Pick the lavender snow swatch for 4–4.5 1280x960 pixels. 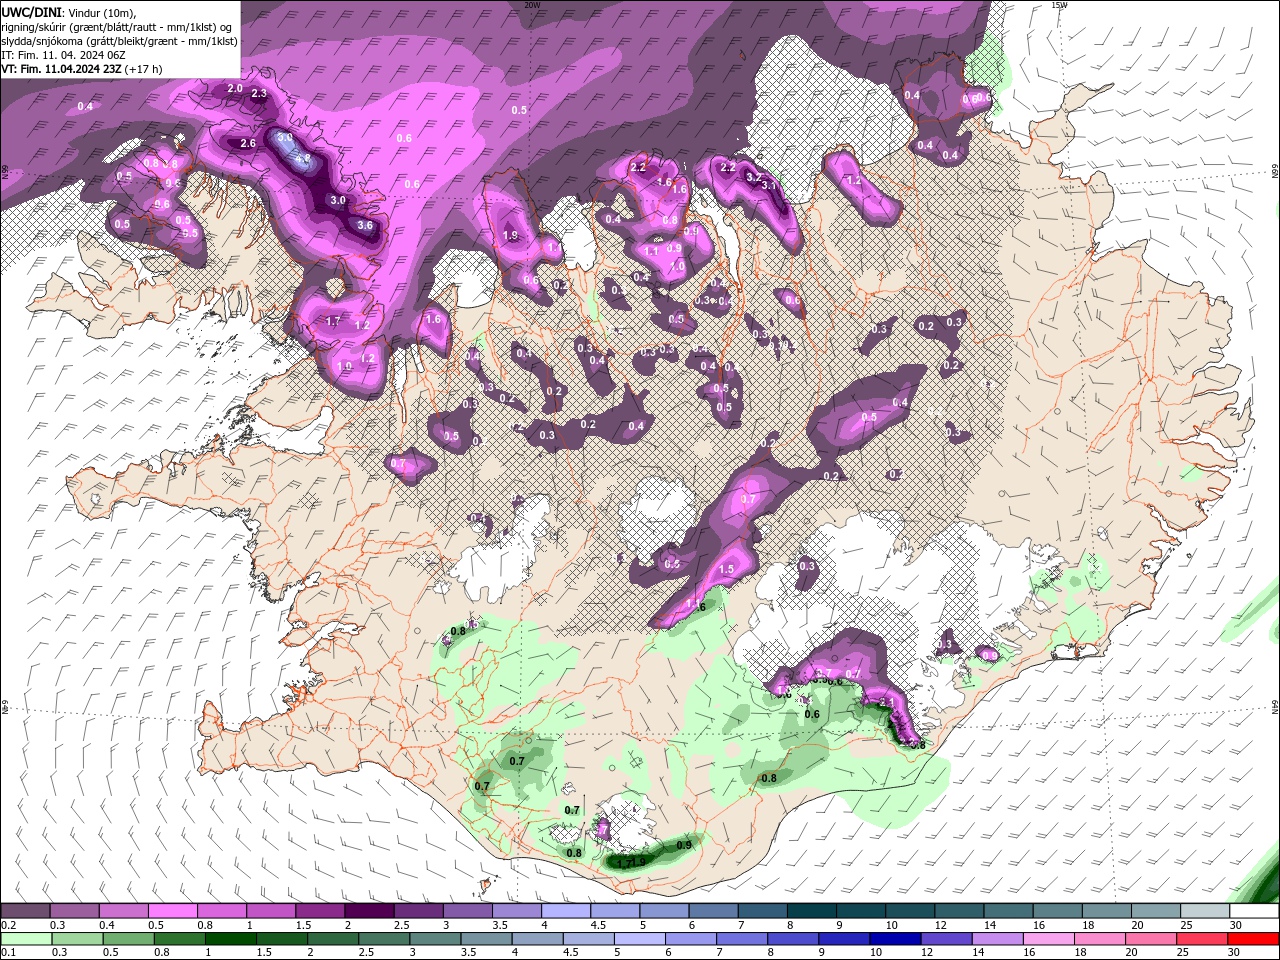click(x=566, y=911)
